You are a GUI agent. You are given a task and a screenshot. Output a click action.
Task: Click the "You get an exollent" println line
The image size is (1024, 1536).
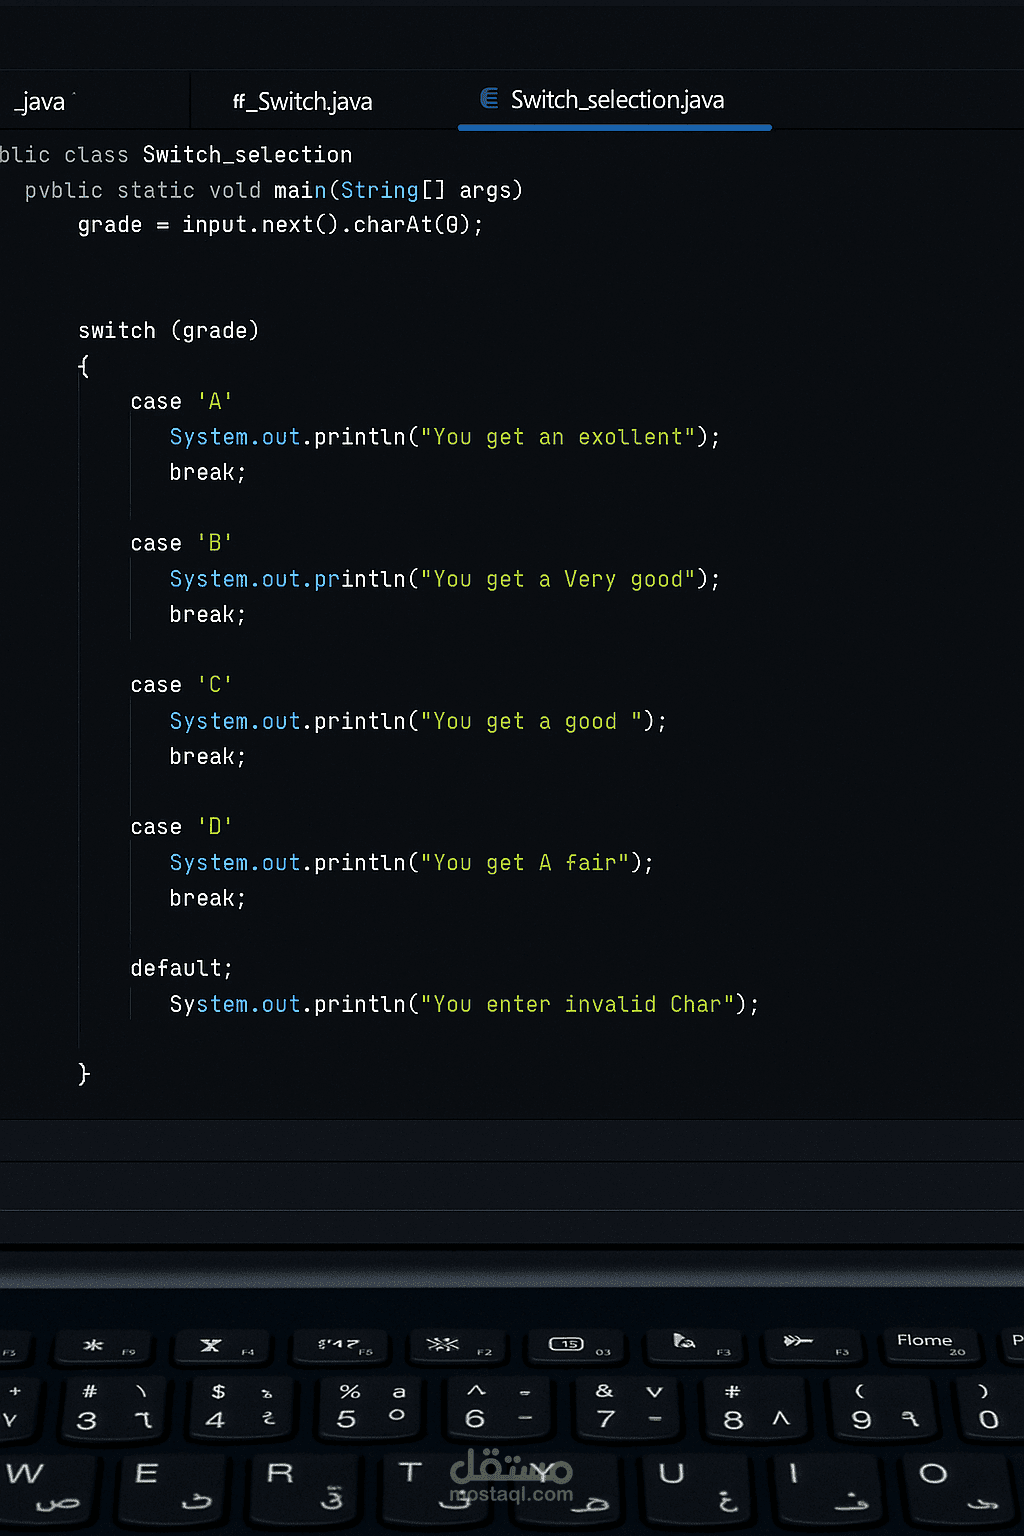[x=444, y=437]
